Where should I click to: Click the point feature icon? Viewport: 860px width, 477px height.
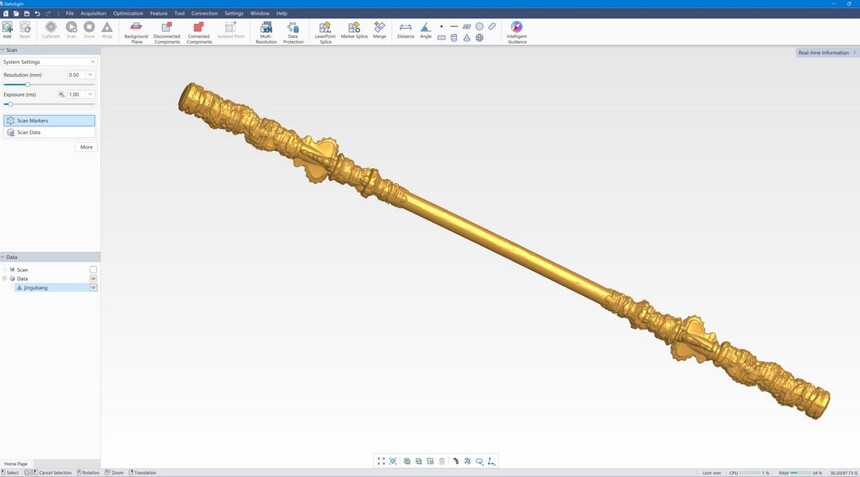click(442, 26)
